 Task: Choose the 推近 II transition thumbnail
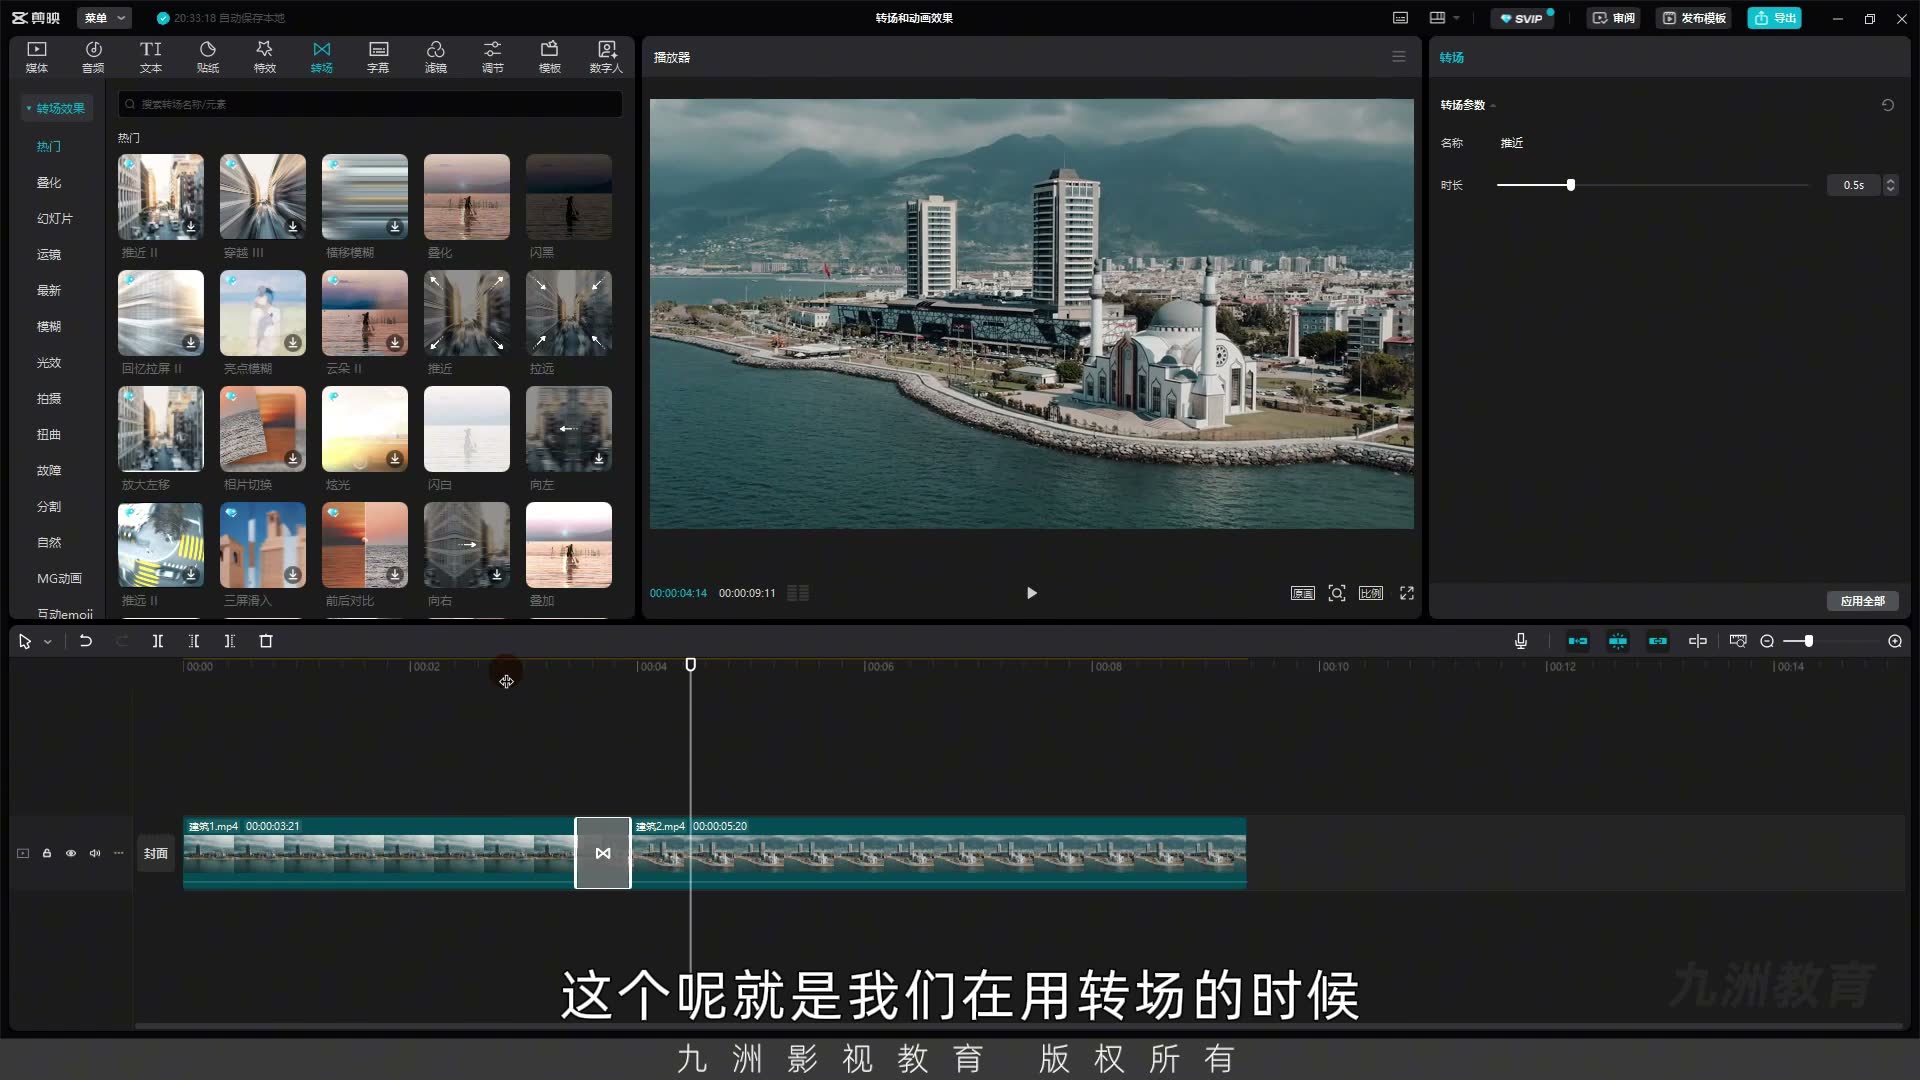[x=161, y=197]
